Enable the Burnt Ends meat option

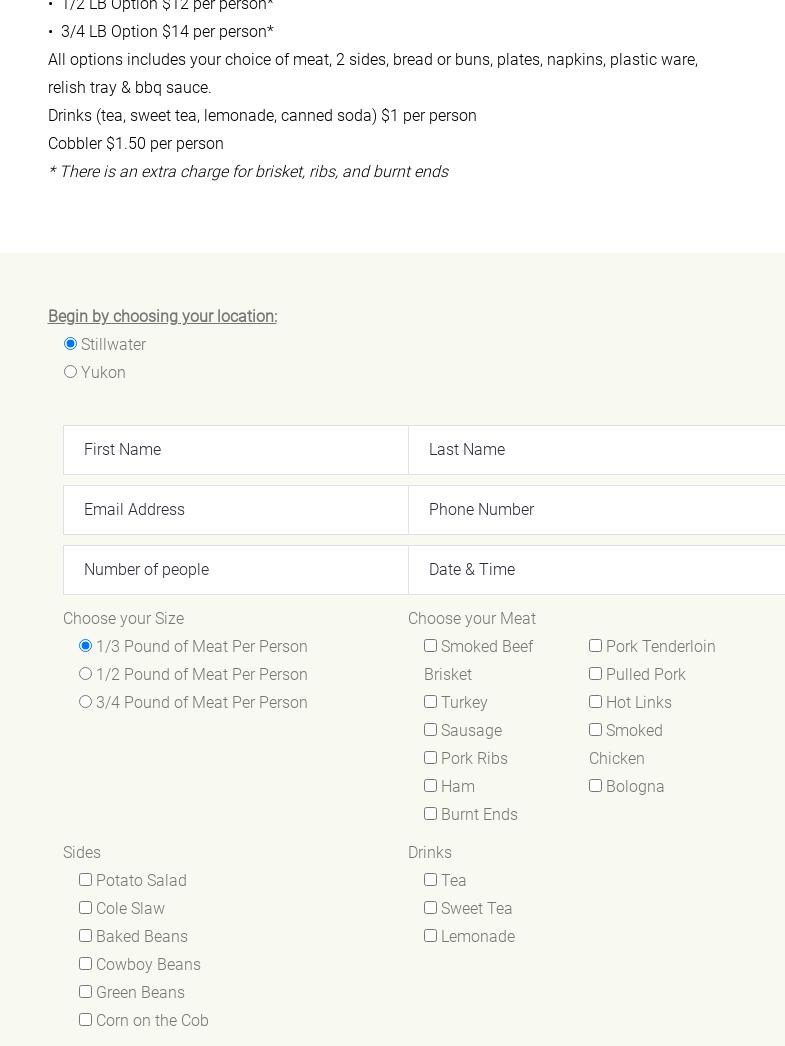(x=430, y=814)
